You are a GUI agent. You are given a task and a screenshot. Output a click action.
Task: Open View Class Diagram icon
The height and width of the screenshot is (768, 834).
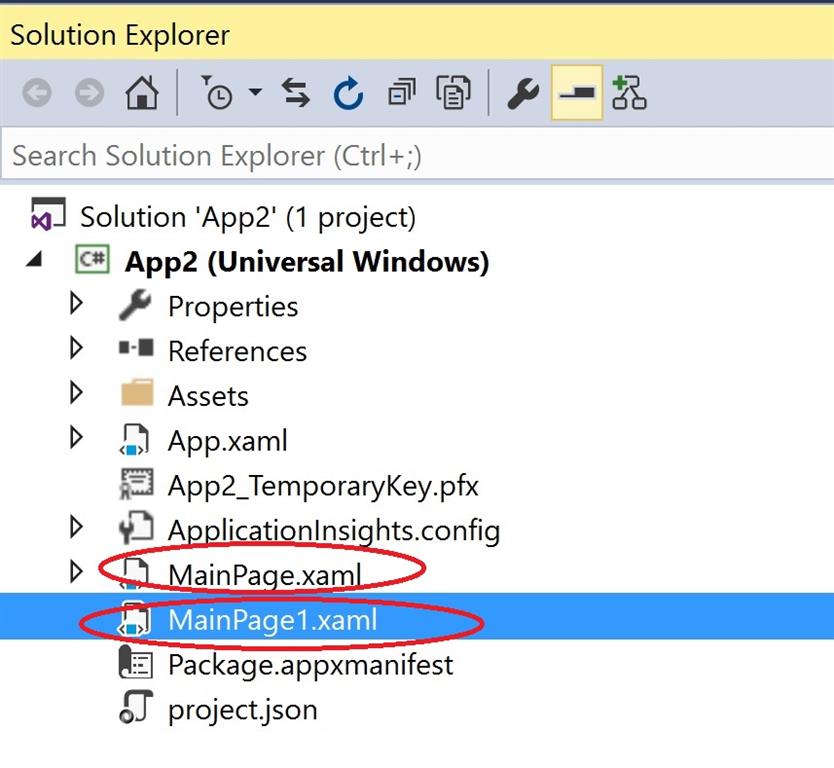(x=629, y=93)
